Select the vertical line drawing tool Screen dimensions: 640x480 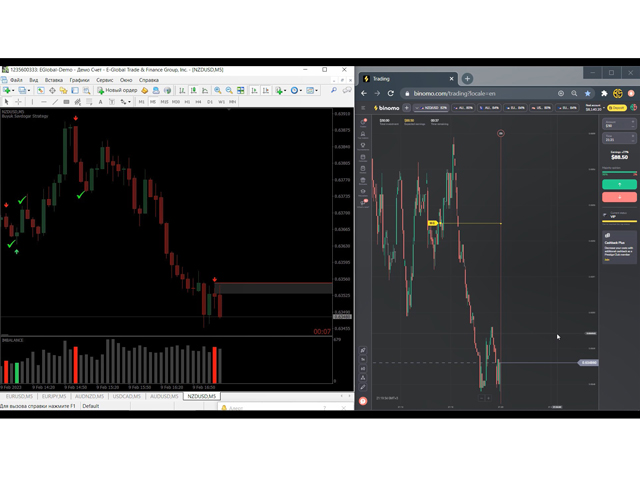click(32, 102)
